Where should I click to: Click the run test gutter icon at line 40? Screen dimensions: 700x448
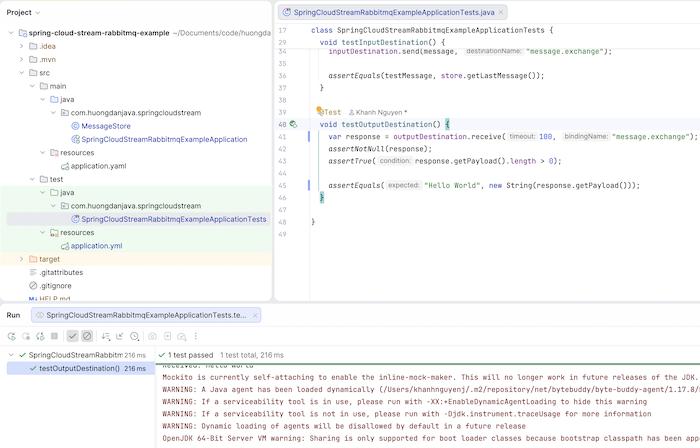(293, 124)
